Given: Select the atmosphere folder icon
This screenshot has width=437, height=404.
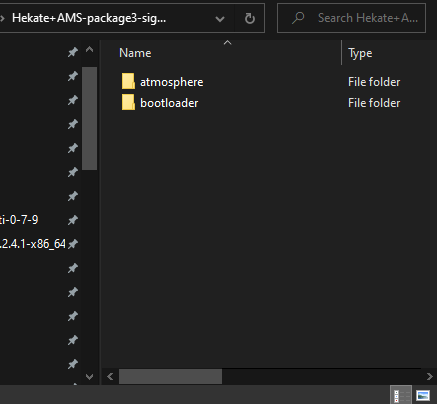Looking at the screenshot, I should (128, 82).
